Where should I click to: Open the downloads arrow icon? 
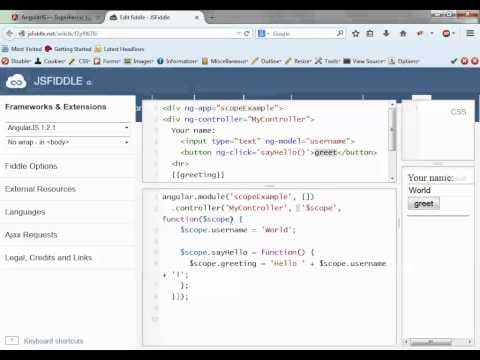(x=386, y=33)
